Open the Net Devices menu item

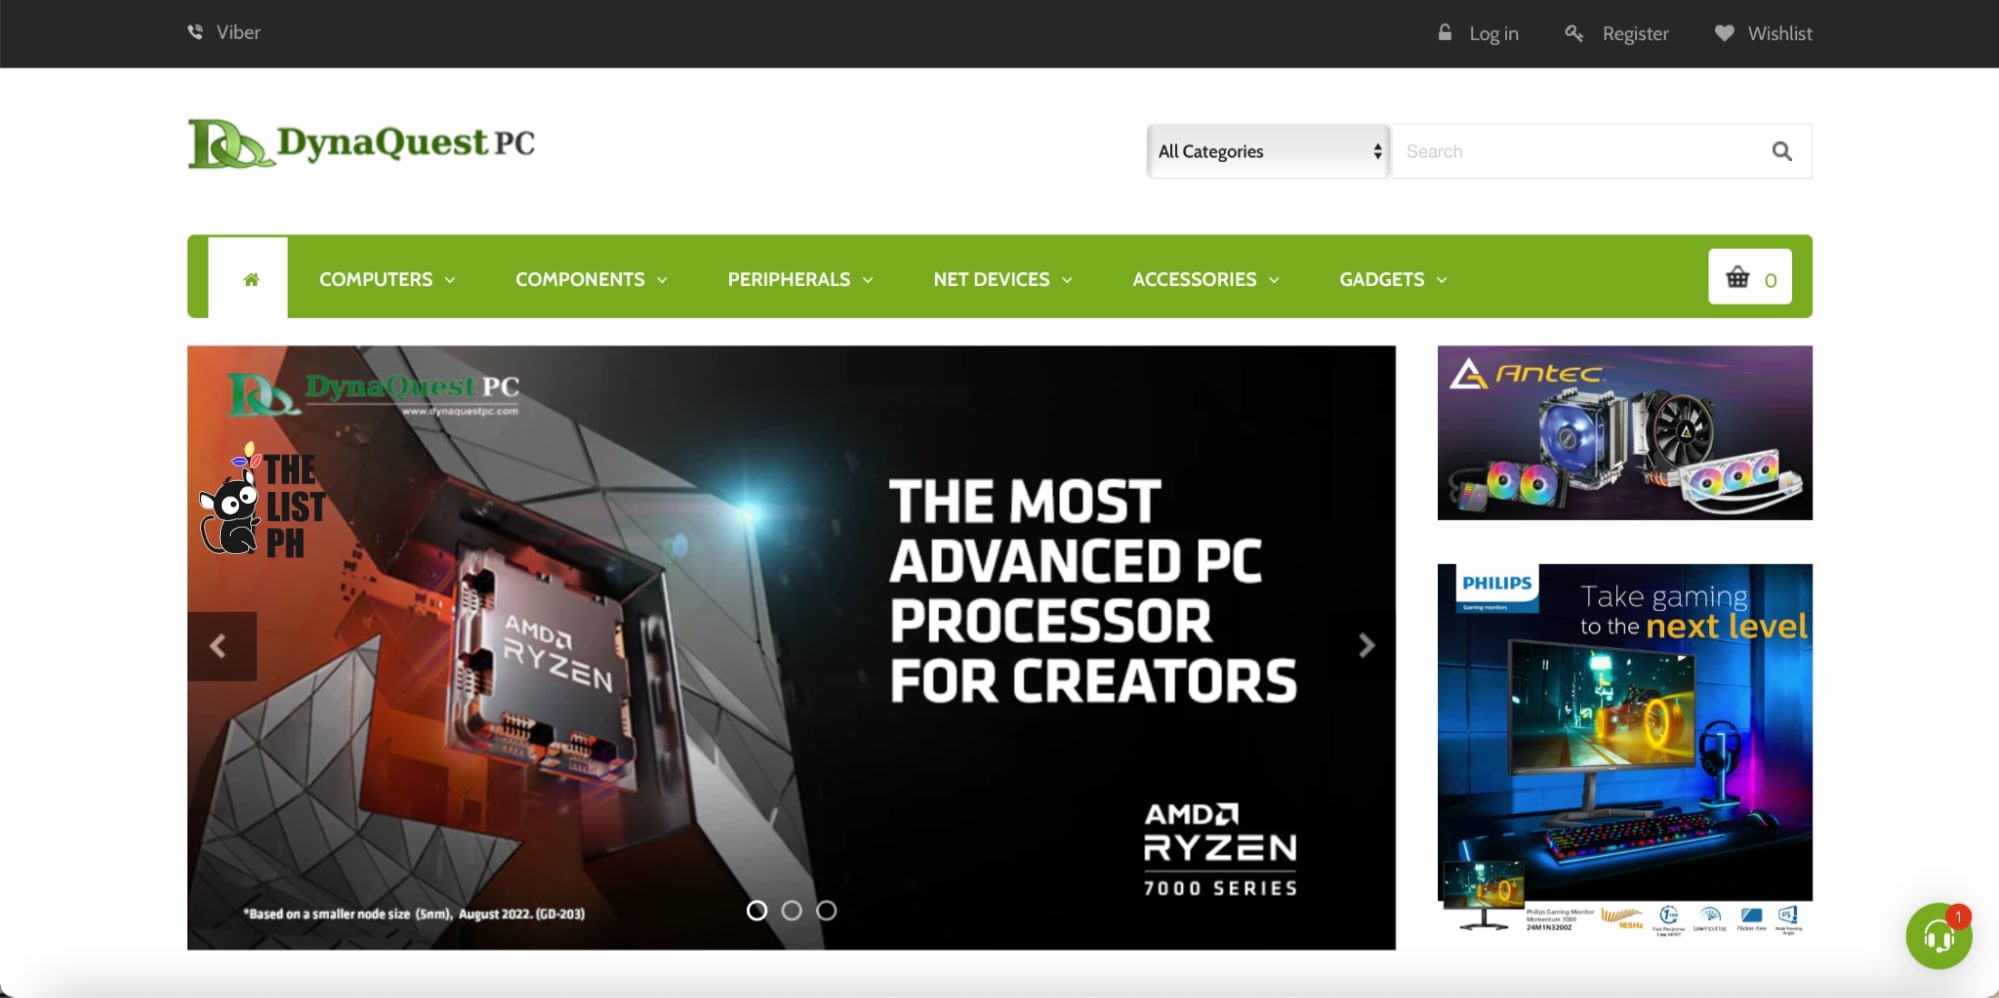tap(1002, 279)
